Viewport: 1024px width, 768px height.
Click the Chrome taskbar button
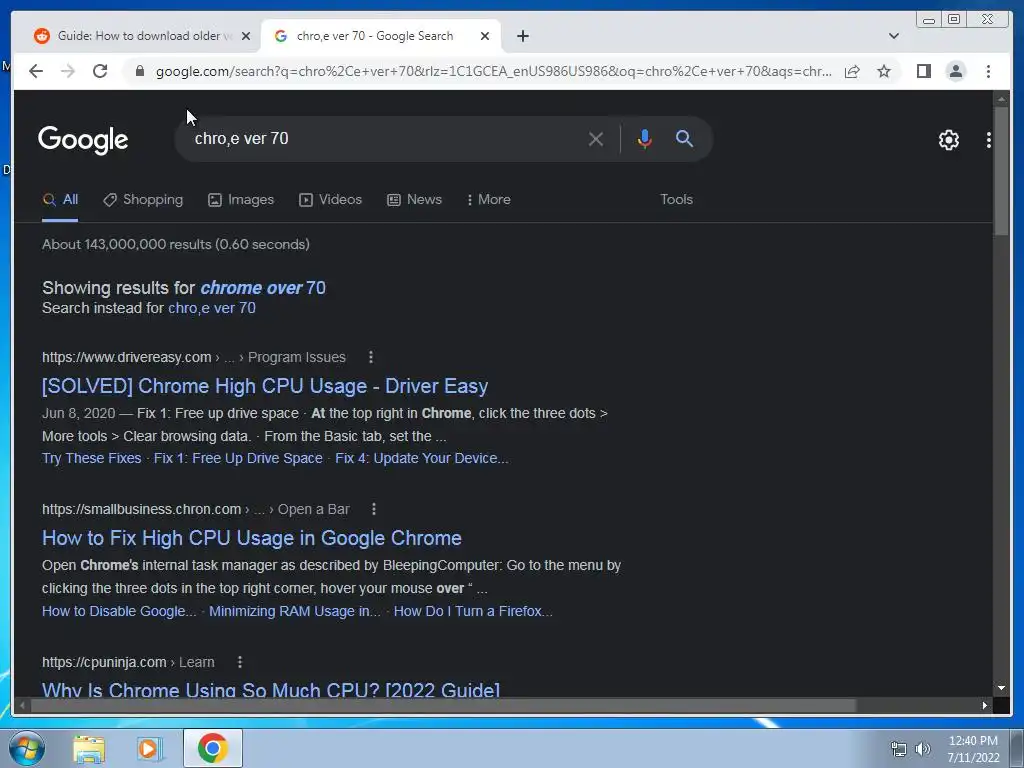click(x=212, y=748)
